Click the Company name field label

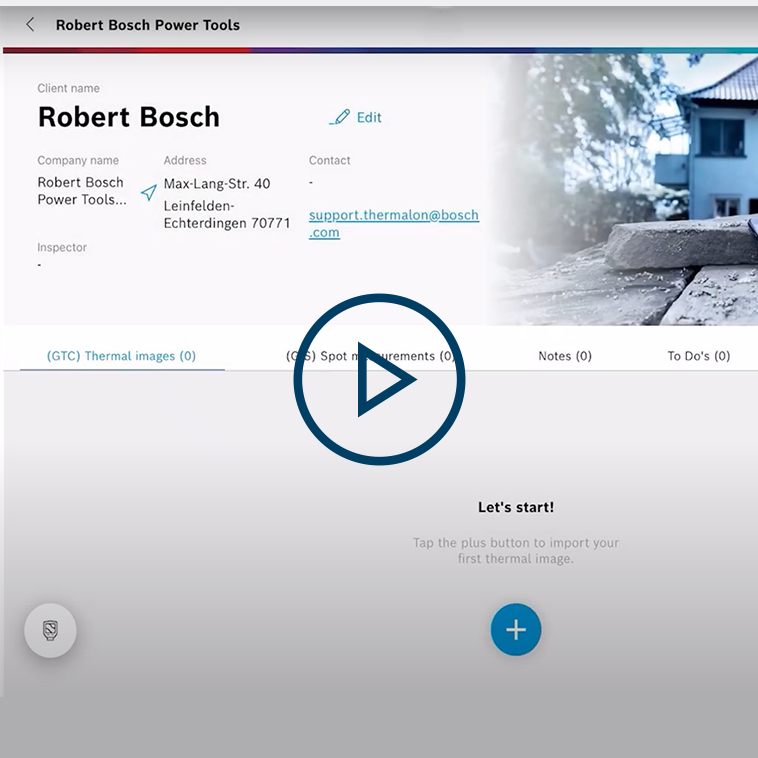(78, 160)
